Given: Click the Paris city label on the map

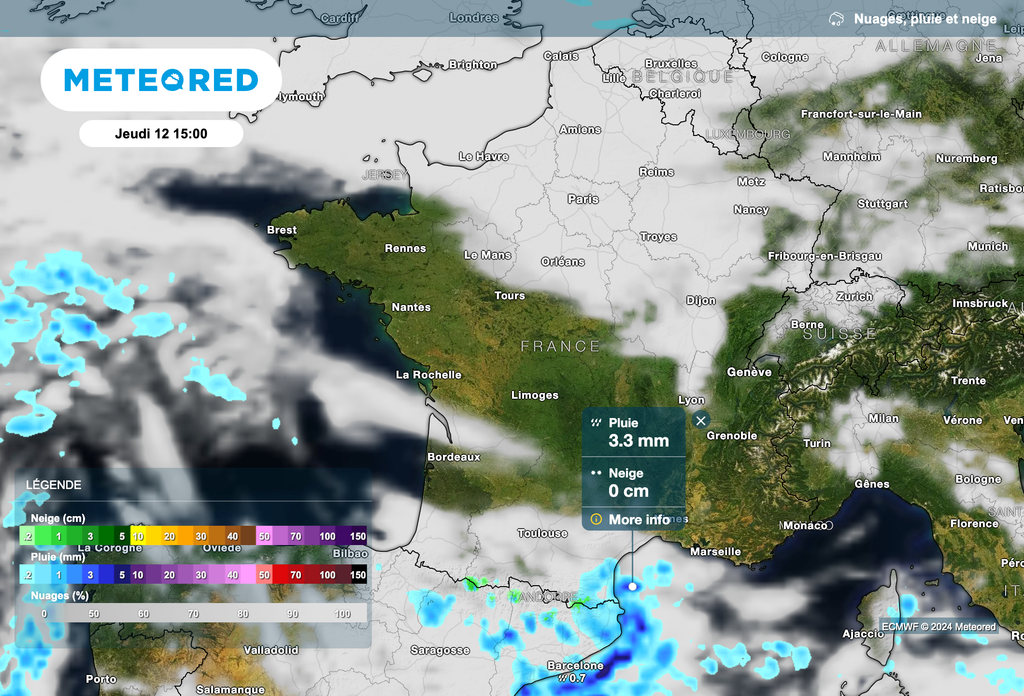Looking at the screenshot, I should (583, 199).
